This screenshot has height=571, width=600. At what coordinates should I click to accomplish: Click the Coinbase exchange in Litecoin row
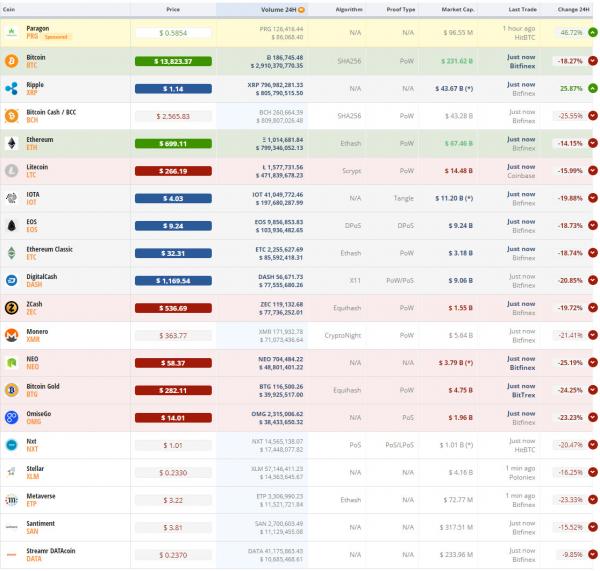(521, 176)
